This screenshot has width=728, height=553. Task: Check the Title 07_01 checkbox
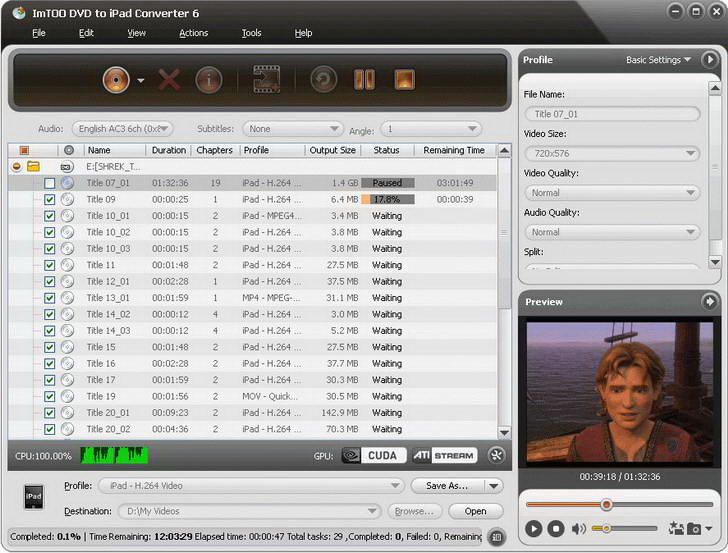click(x=50, y=183)
